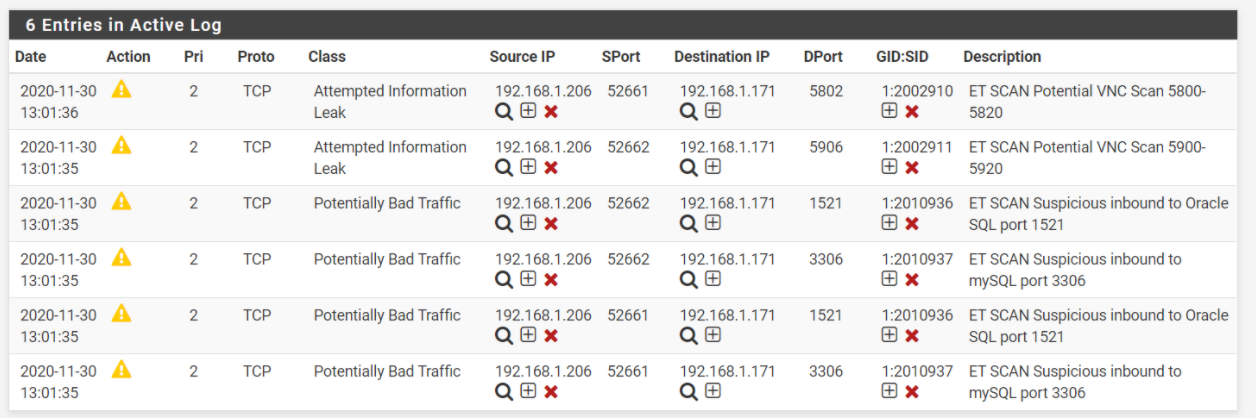This screenshot has height=418, width=1256.
Task: Click source IP magnifier in DPort 5802 row
Action: pyautogui.click(x=504, y=111)
